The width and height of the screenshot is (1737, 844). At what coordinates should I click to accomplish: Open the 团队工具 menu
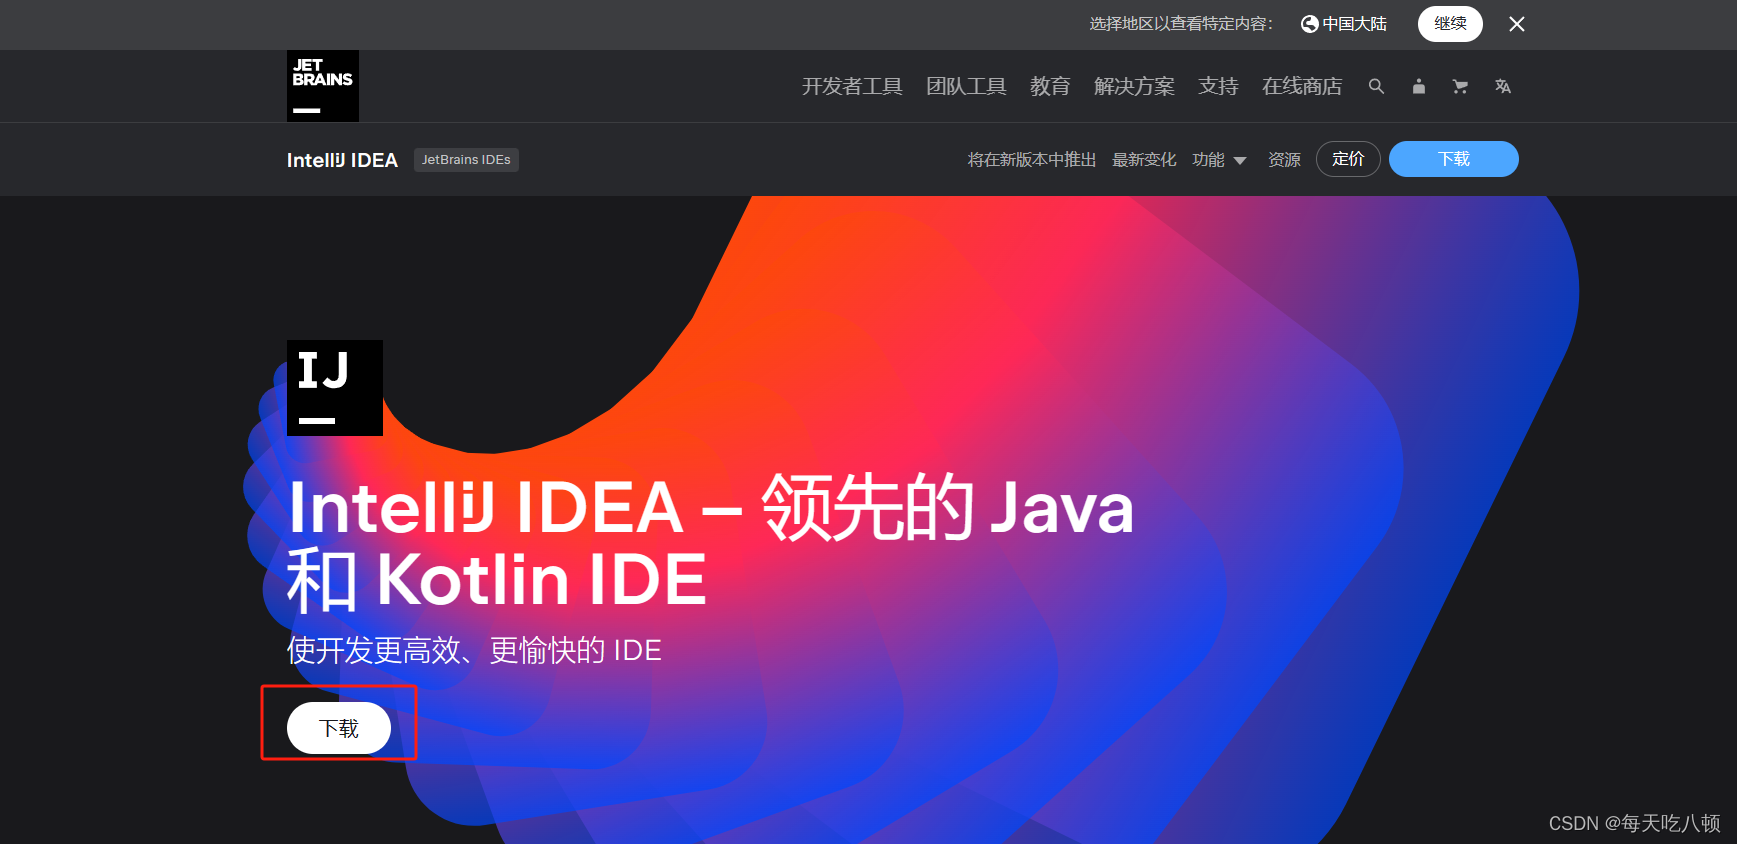[966, 87]
